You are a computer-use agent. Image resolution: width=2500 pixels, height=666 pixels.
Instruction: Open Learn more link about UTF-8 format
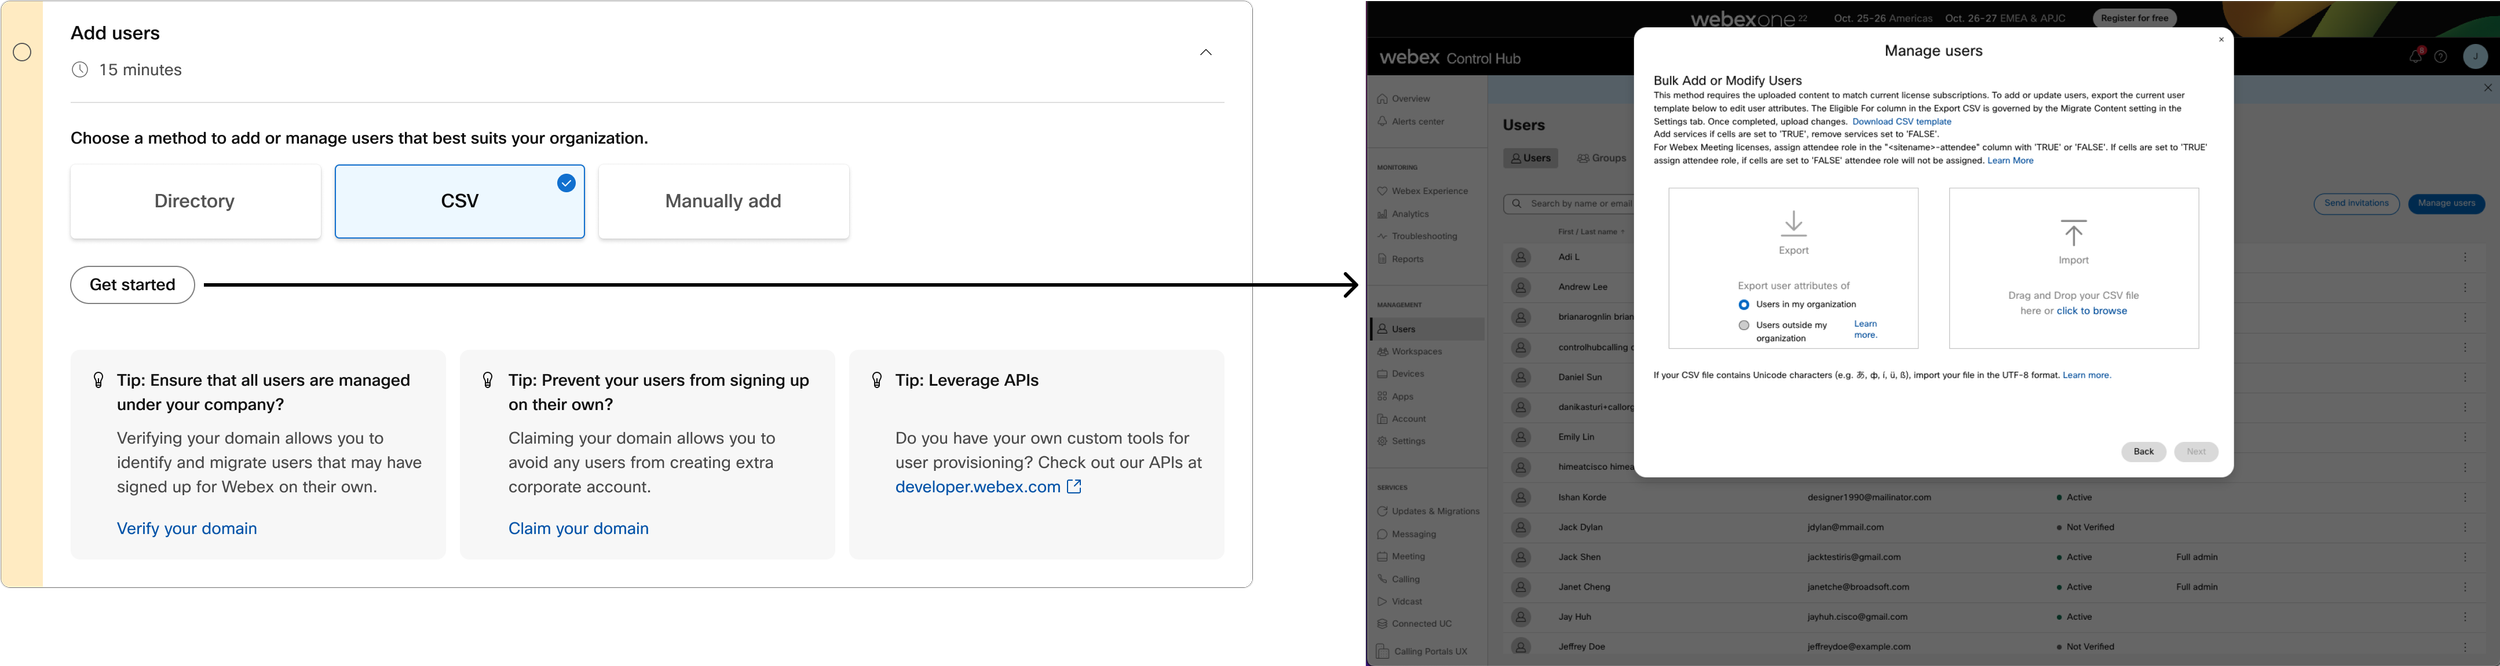pos(2086,376)
